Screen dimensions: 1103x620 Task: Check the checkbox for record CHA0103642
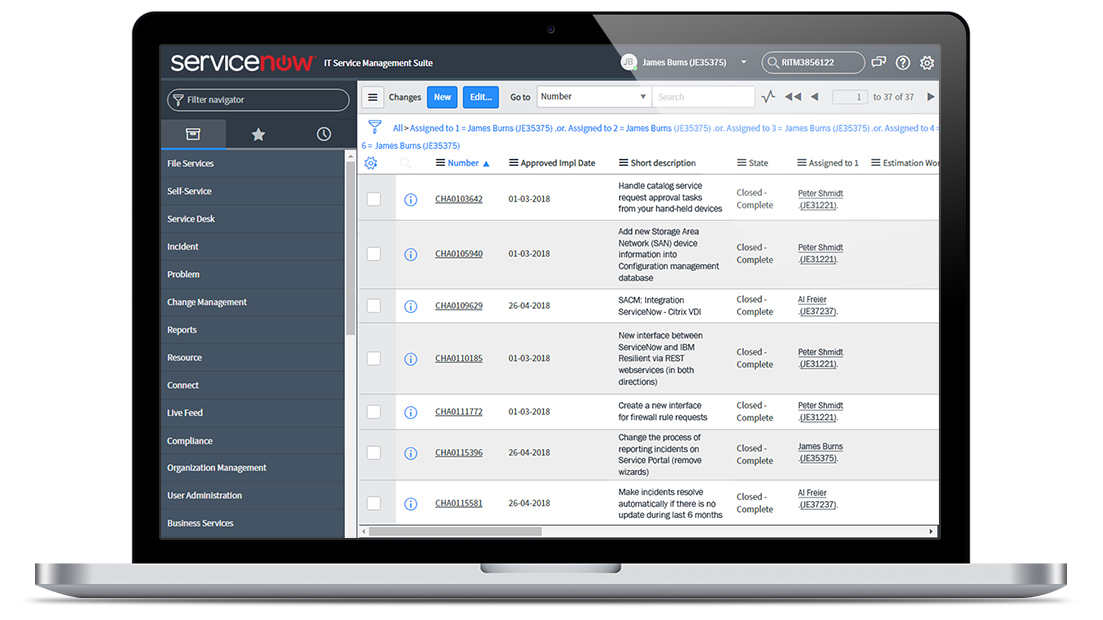374,198
